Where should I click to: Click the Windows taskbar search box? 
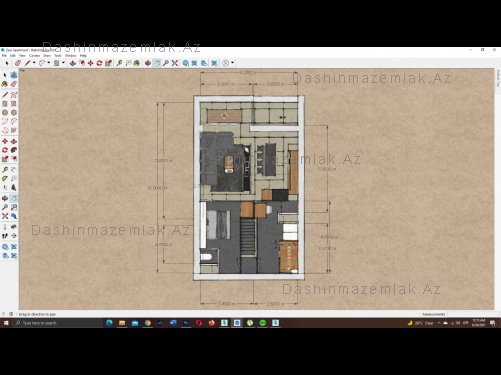click(57, 323)
